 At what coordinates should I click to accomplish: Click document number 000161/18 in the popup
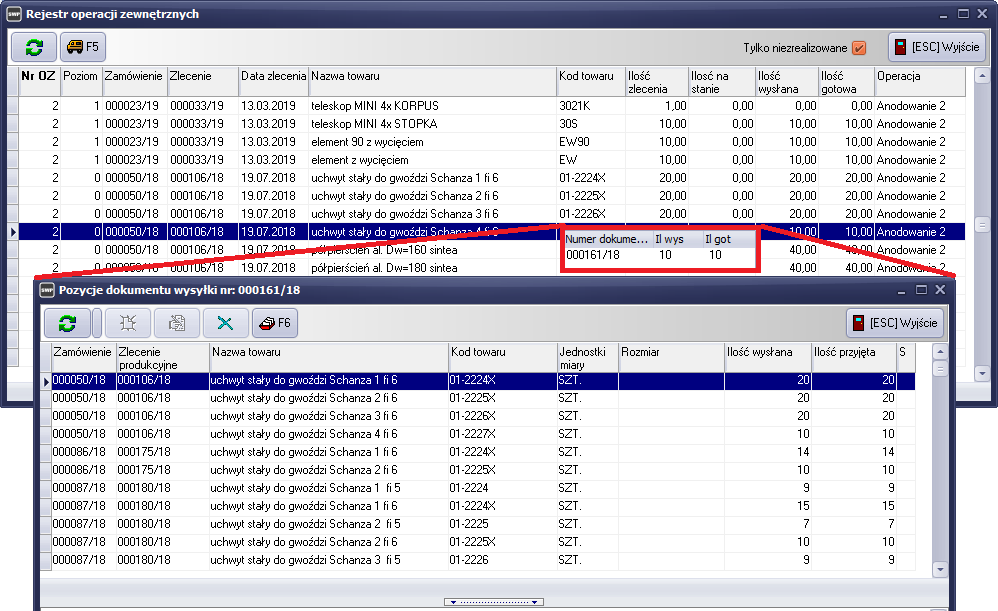click(x=592, y=255)
